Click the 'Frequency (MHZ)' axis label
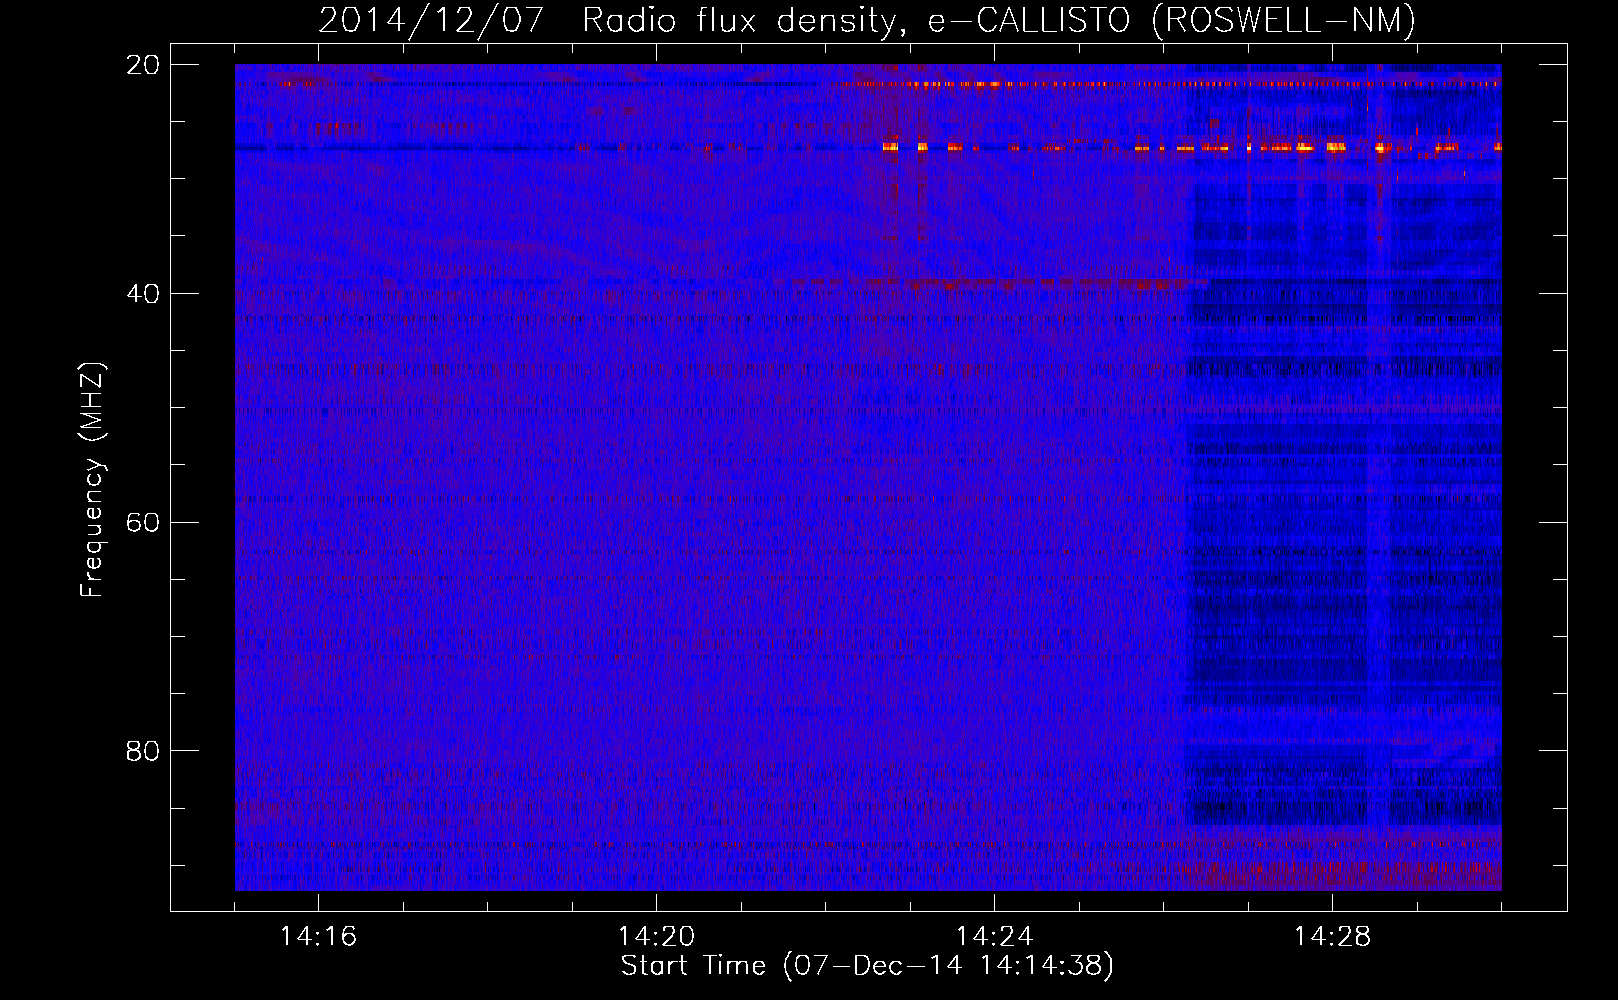 pos(92,480)
